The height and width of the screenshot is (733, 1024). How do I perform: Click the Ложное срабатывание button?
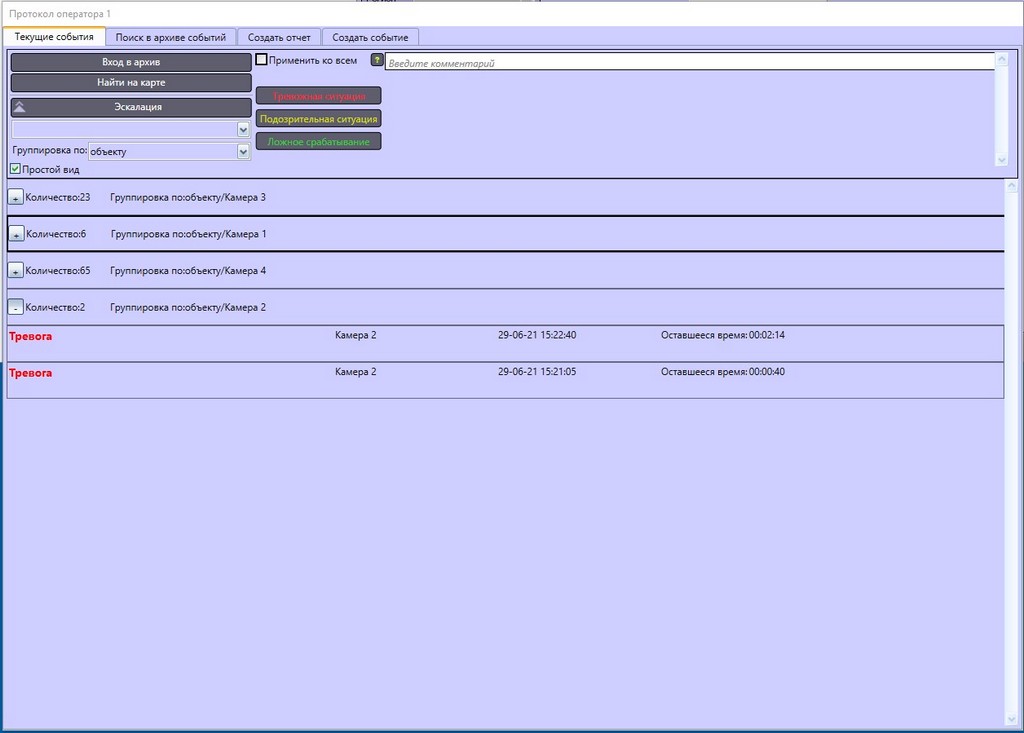pyautogui.click(x=319, y=142)
